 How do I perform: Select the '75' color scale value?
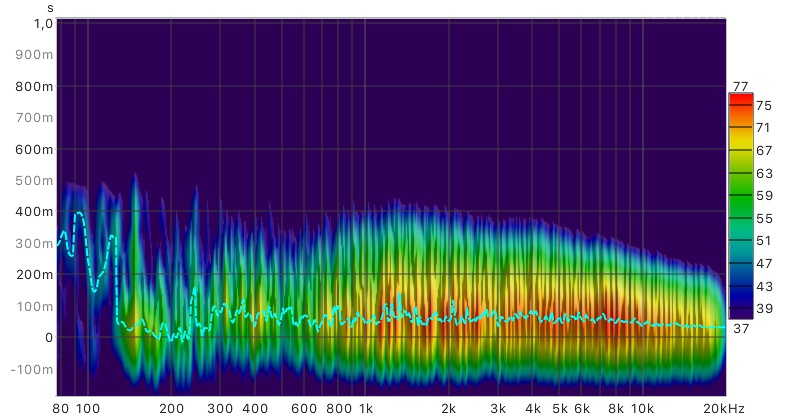(764, 106)
